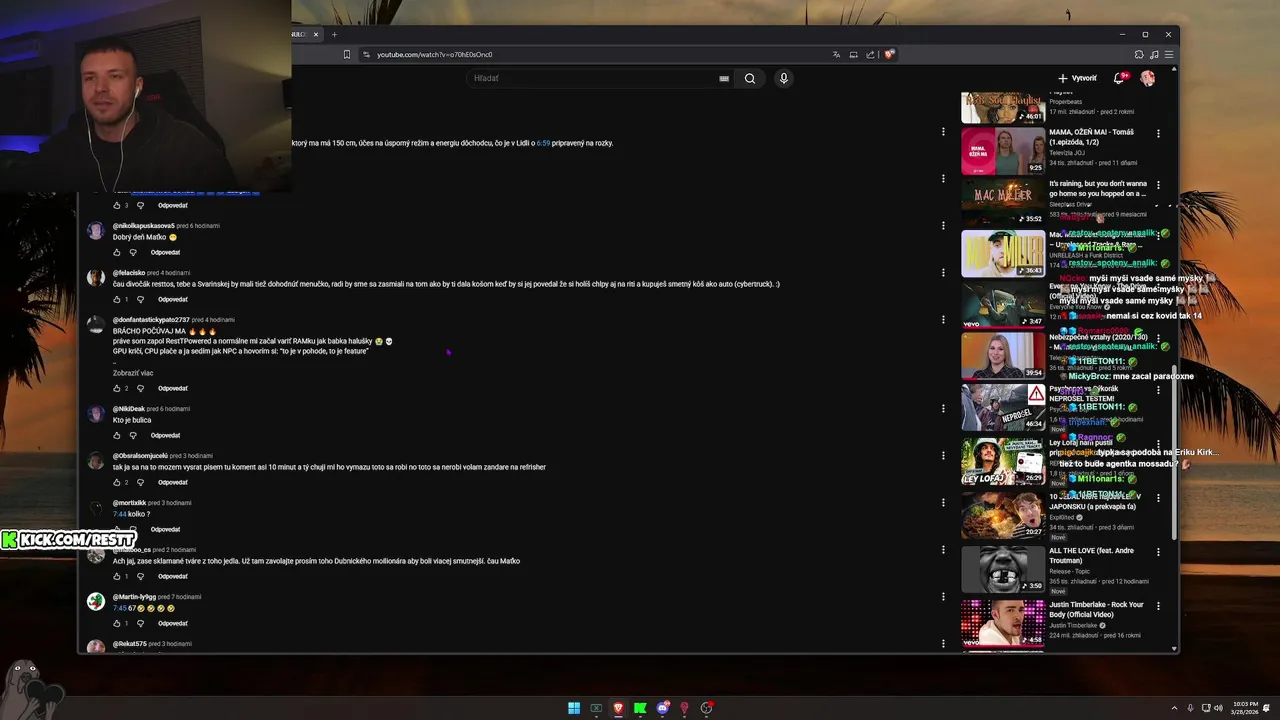1280x720 pixels.
Task: Click the browser address bar URL
Action: point(435,54)
